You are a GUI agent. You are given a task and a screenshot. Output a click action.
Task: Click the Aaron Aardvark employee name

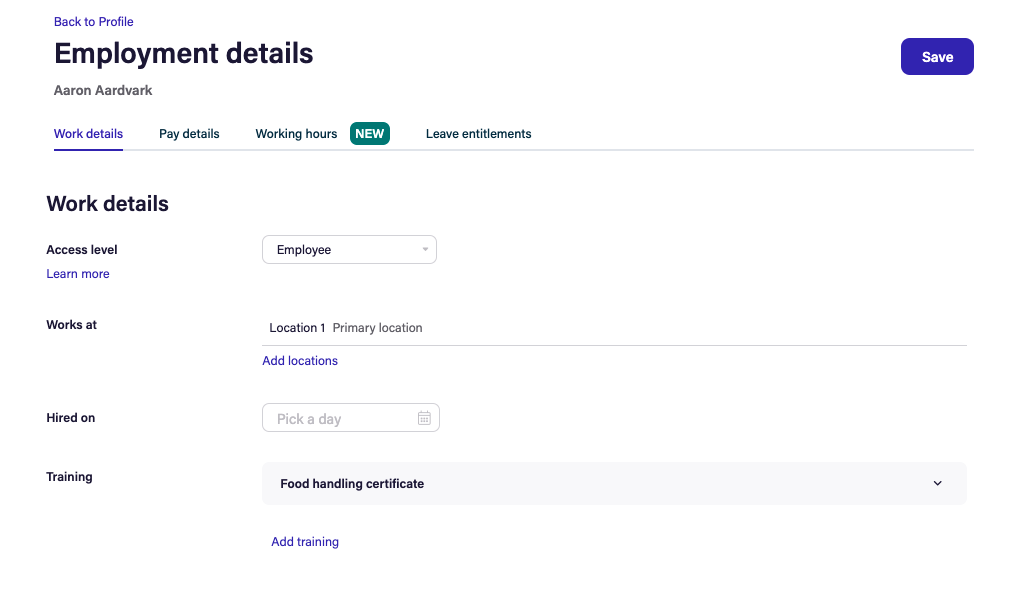point(103,91)
